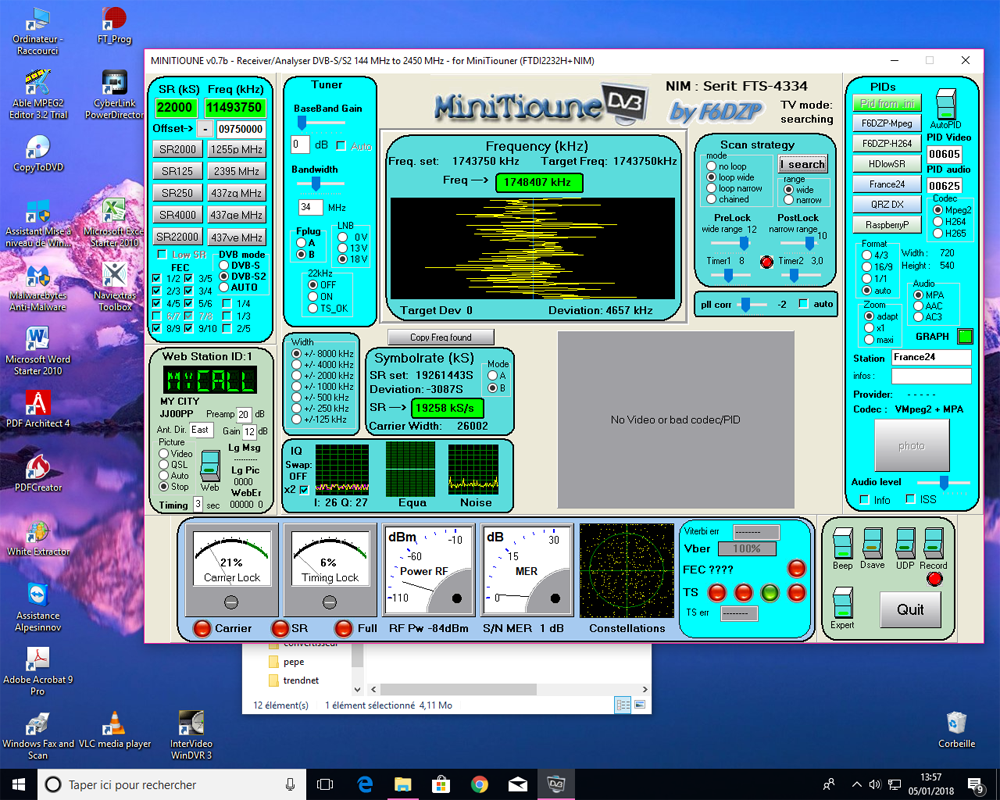Screen dimensions: 1000x800
Task: Choose +/- 4000 kHz width
Action: pos(297,365)
